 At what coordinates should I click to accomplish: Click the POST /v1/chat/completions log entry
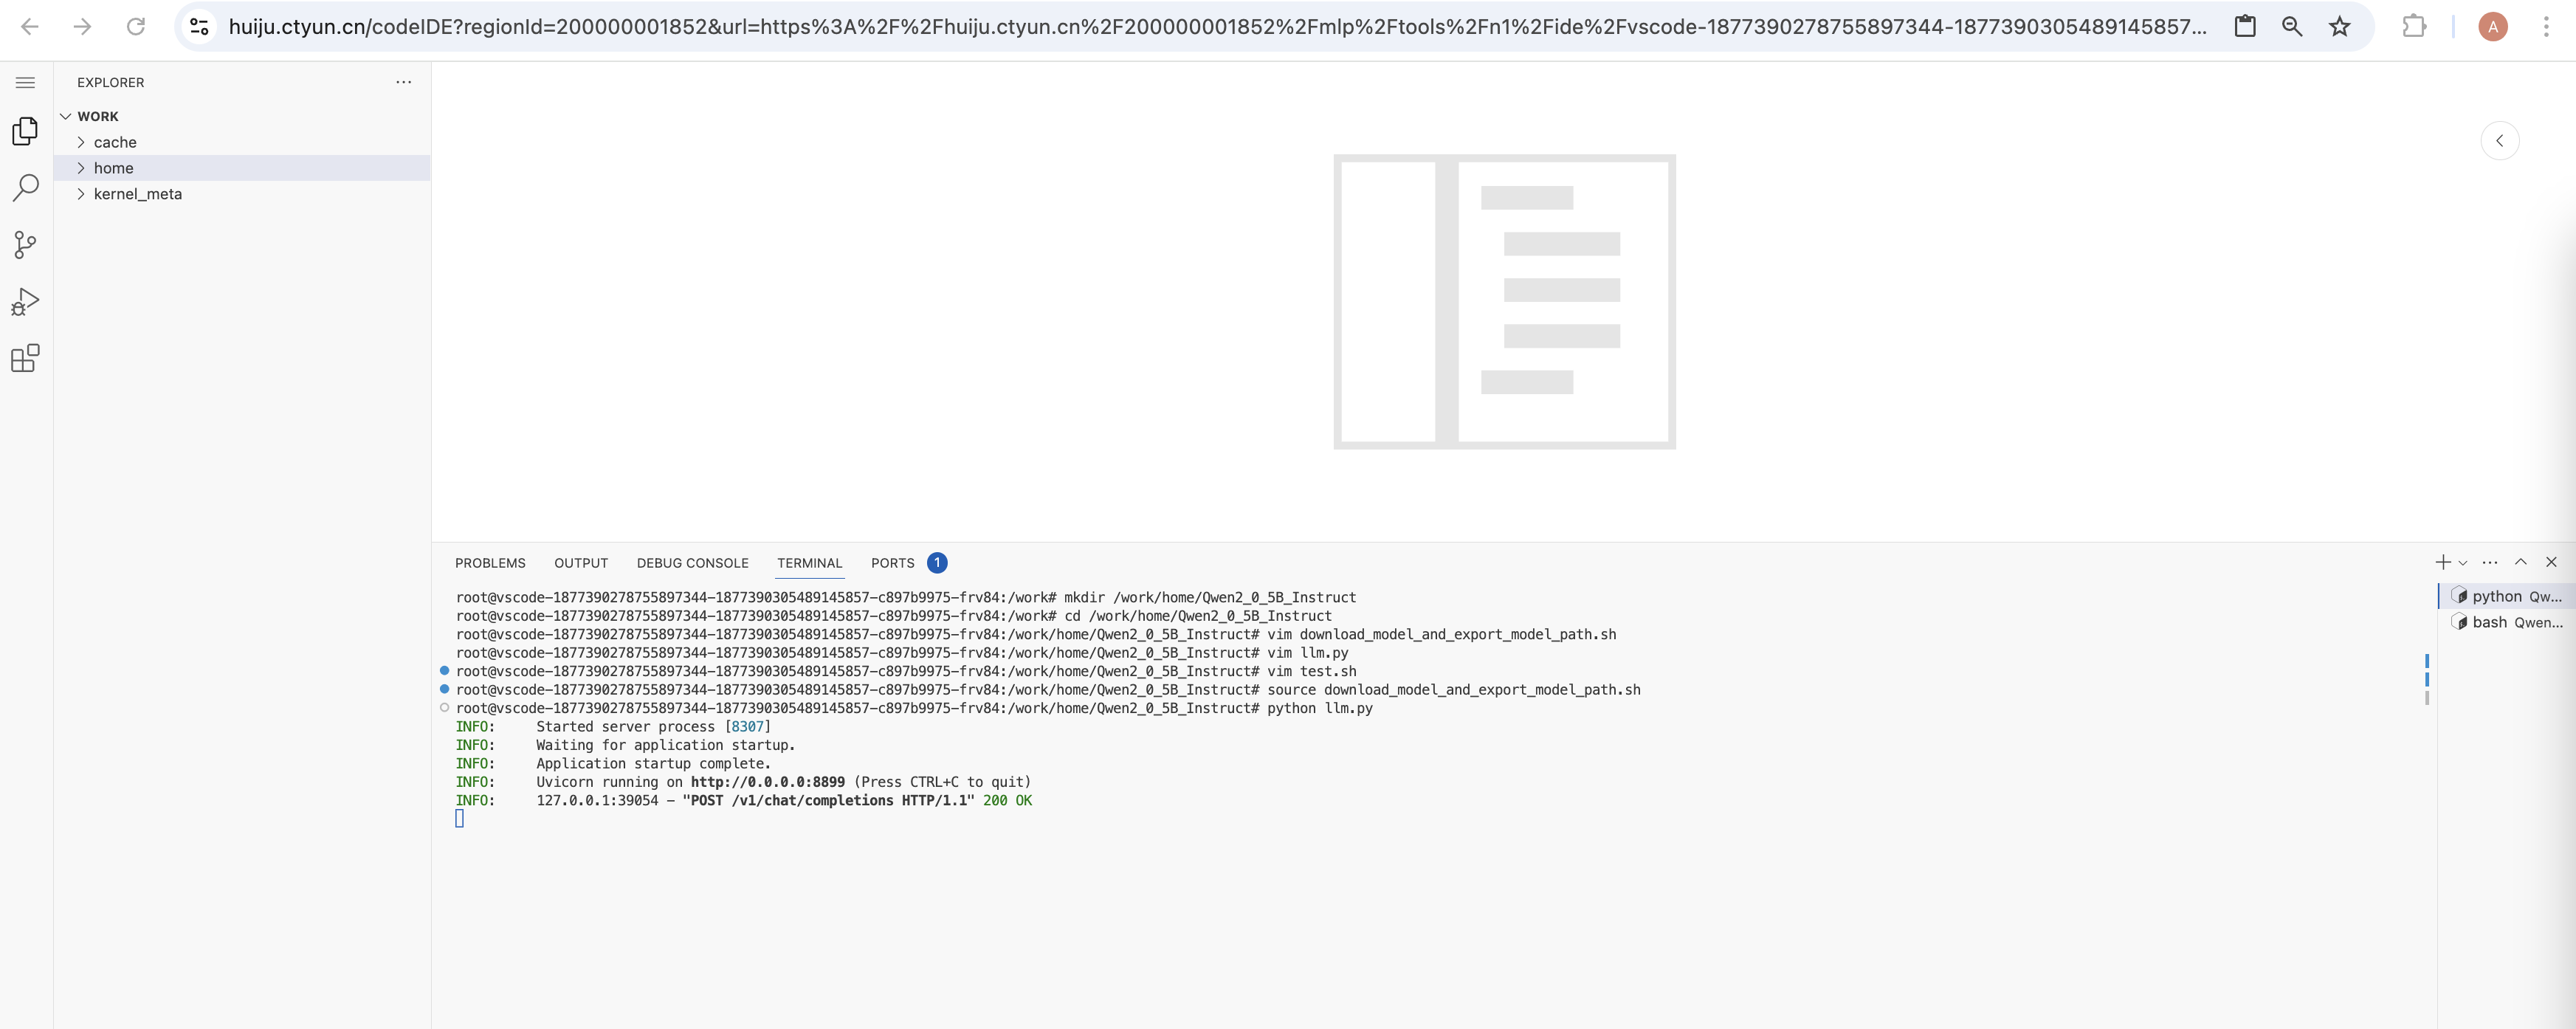pos(744,801)
